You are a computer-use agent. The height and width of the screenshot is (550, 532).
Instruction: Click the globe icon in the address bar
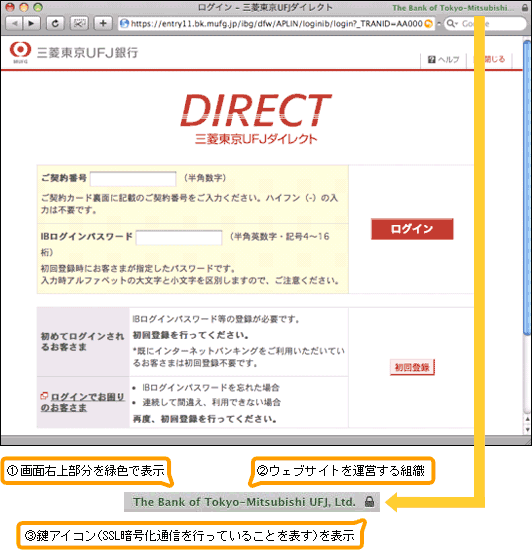(124, 24)
